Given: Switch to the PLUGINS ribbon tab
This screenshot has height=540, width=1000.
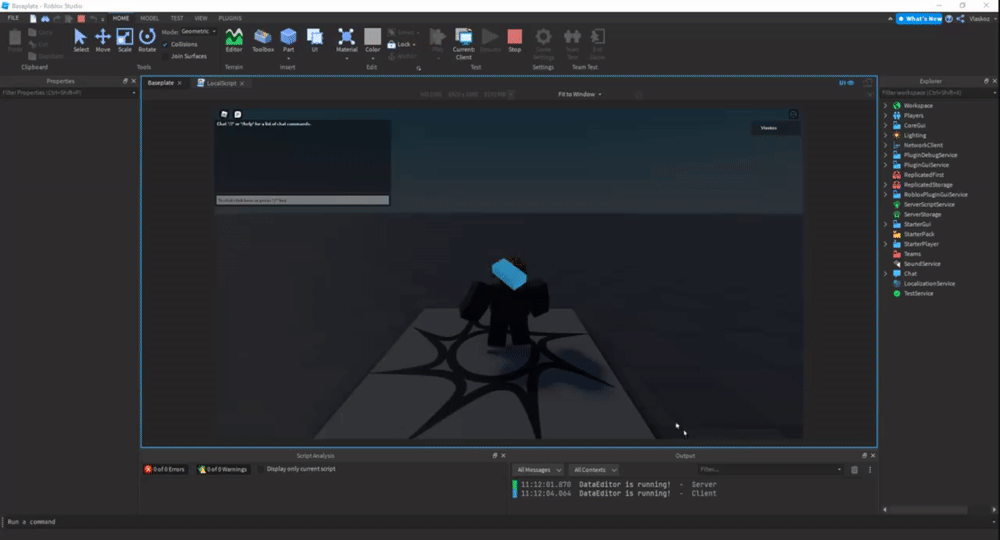Looking at the screenshot, I should click(x=230, y=18).
